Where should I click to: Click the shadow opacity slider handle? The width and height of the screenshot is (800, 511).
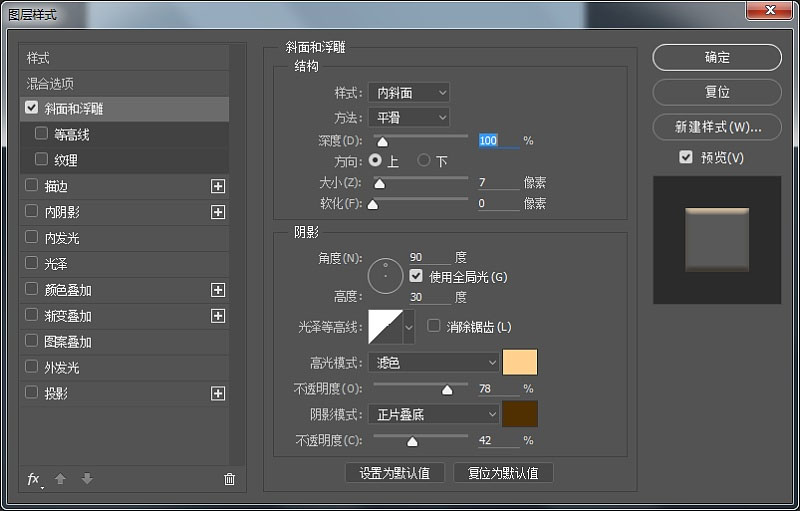412,442
